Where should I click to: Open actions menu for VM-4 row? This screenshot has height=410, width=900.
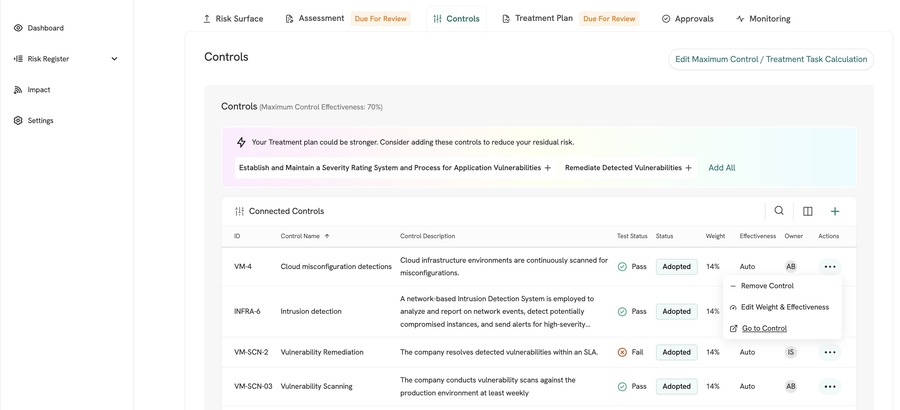[829, 266]
